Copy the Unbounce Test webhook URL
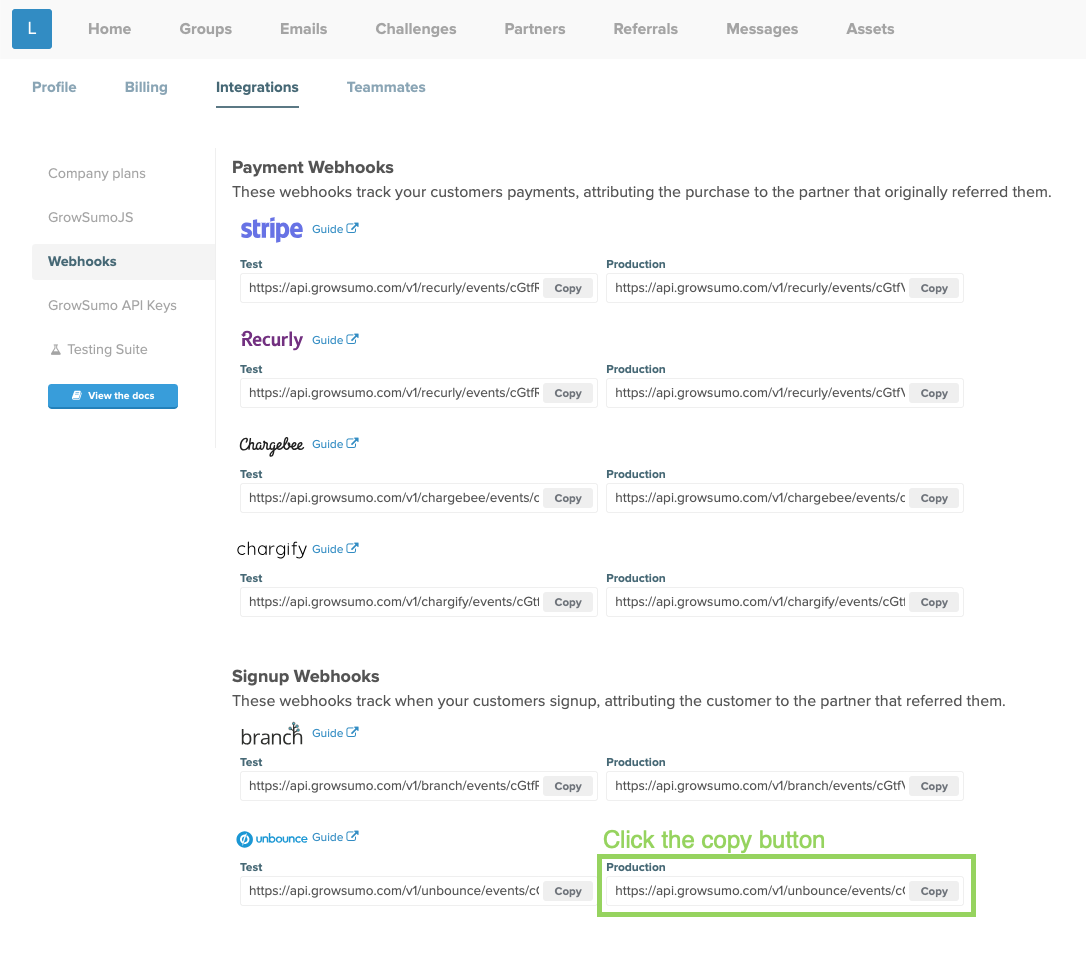1086x955 pixels. [x=568, y=891]
